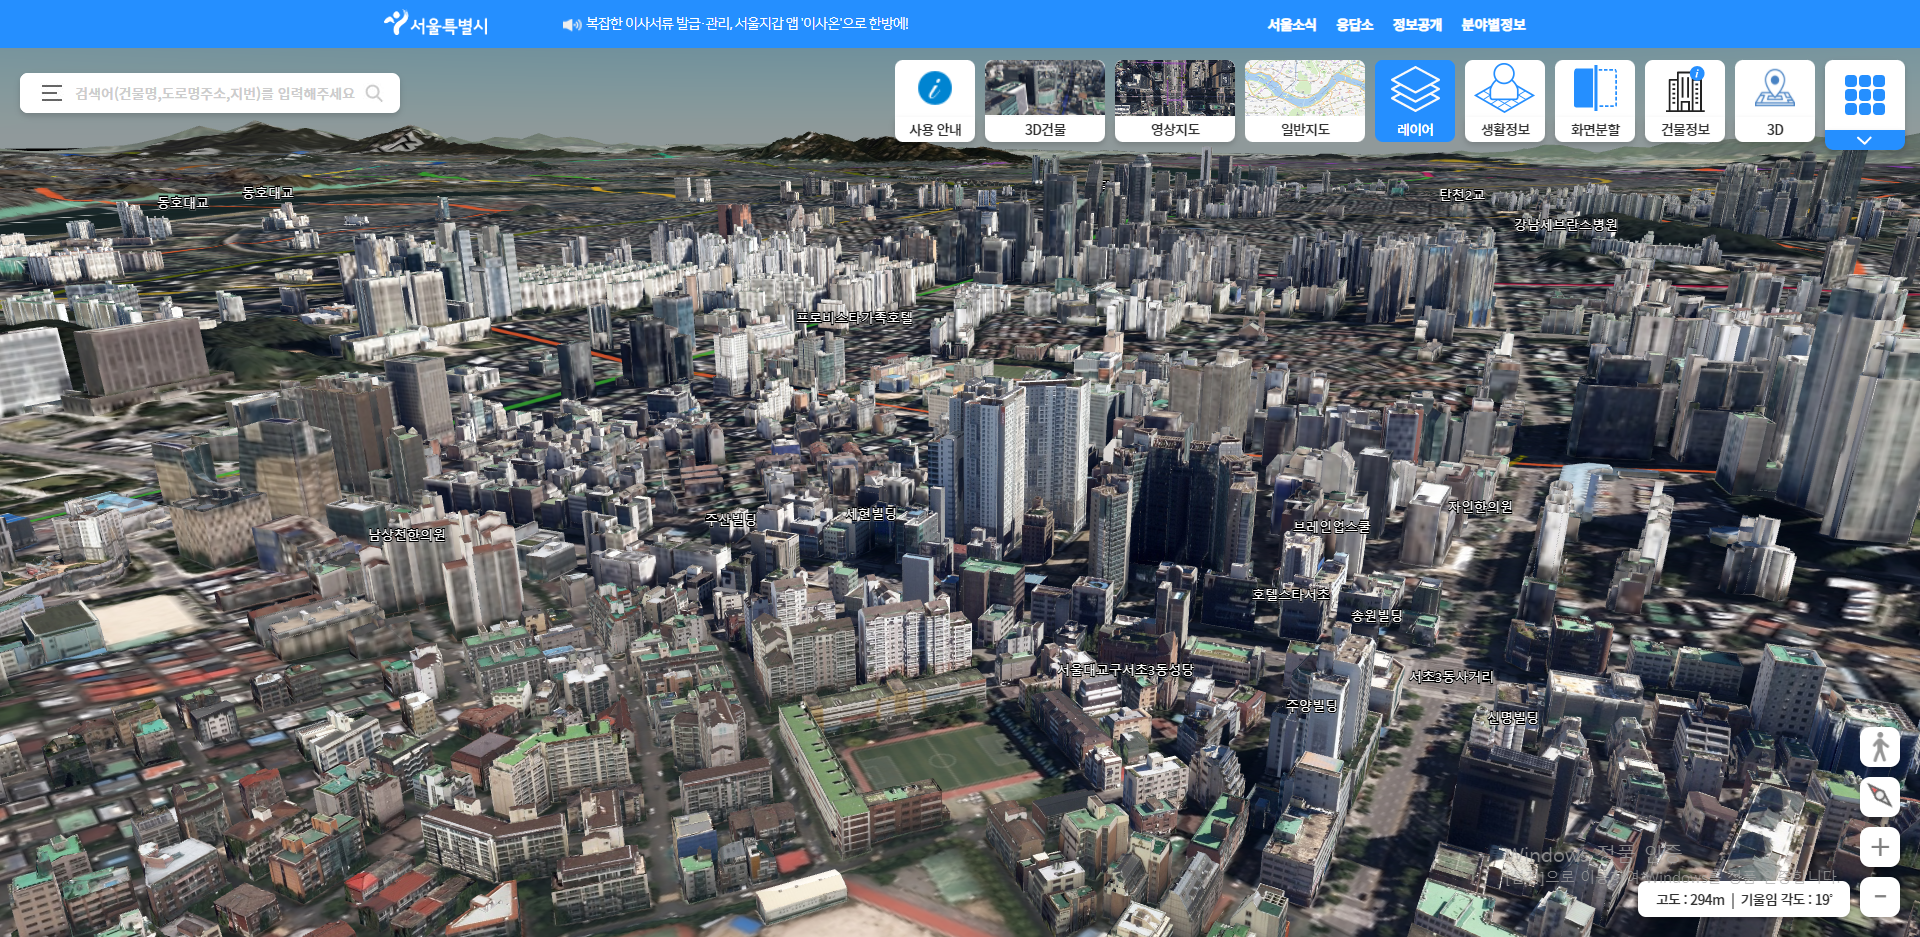Image resolution: width=1920 pixels, height=937 pixels.
Task: Switch to the 영상지도 imagery map
Action: [1175, 101]
